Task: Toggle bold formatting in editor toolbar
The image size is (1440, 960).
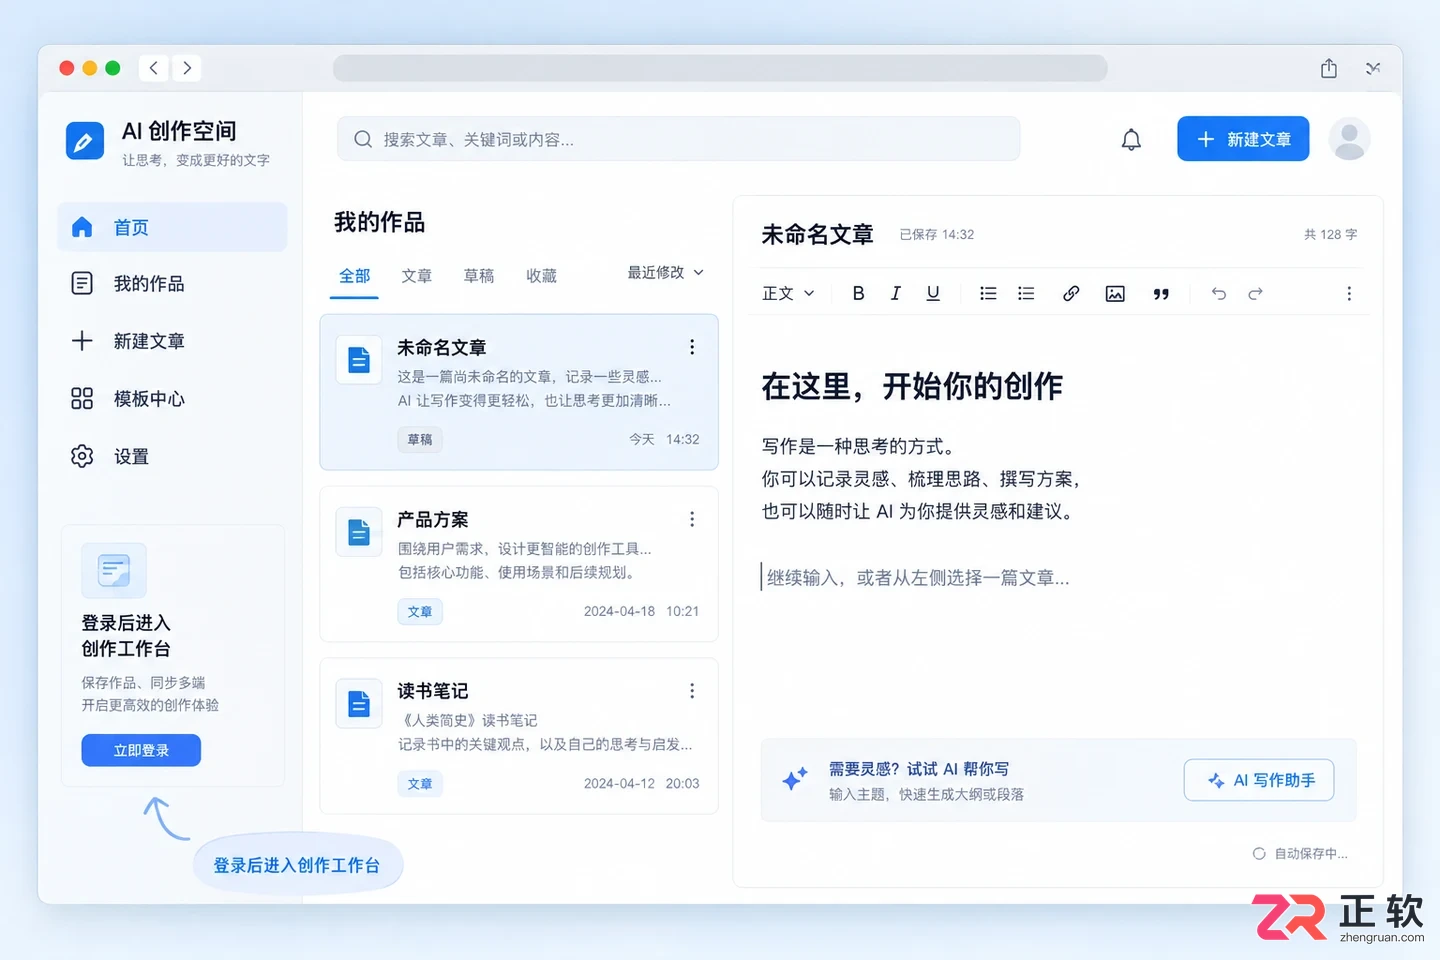Action: point(858,293)
